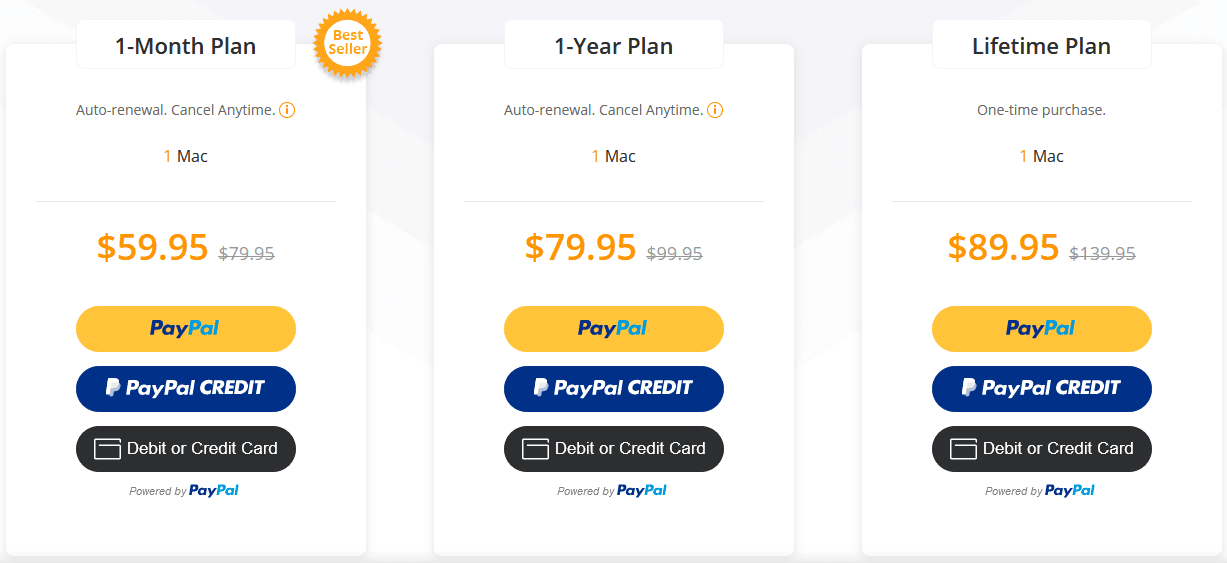The height and width of the screenshot is (563, 1227).
Task: Click the Lifetime Plan title
Action: click(x=1041, y=46)
